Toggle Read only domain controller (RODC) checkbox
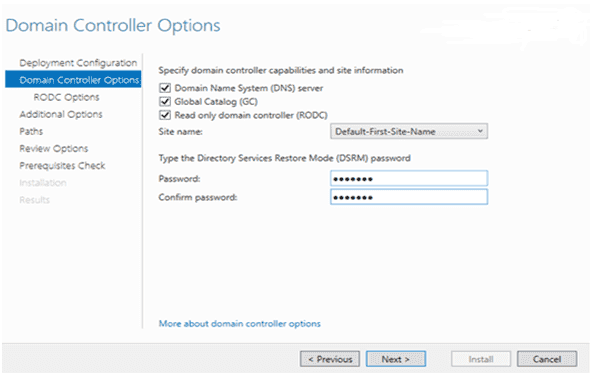Screen dimensions: 605x381 pos(165,115)
